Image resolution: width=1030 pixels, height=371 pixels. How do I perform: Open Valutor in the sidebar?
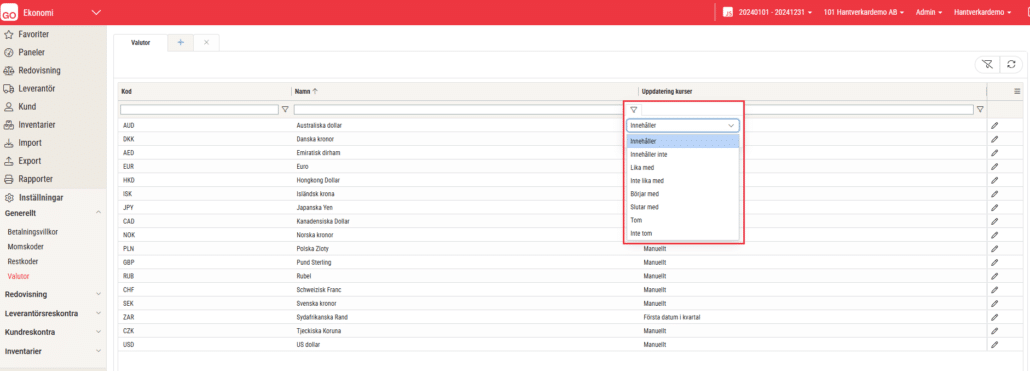tap(18, 276)
